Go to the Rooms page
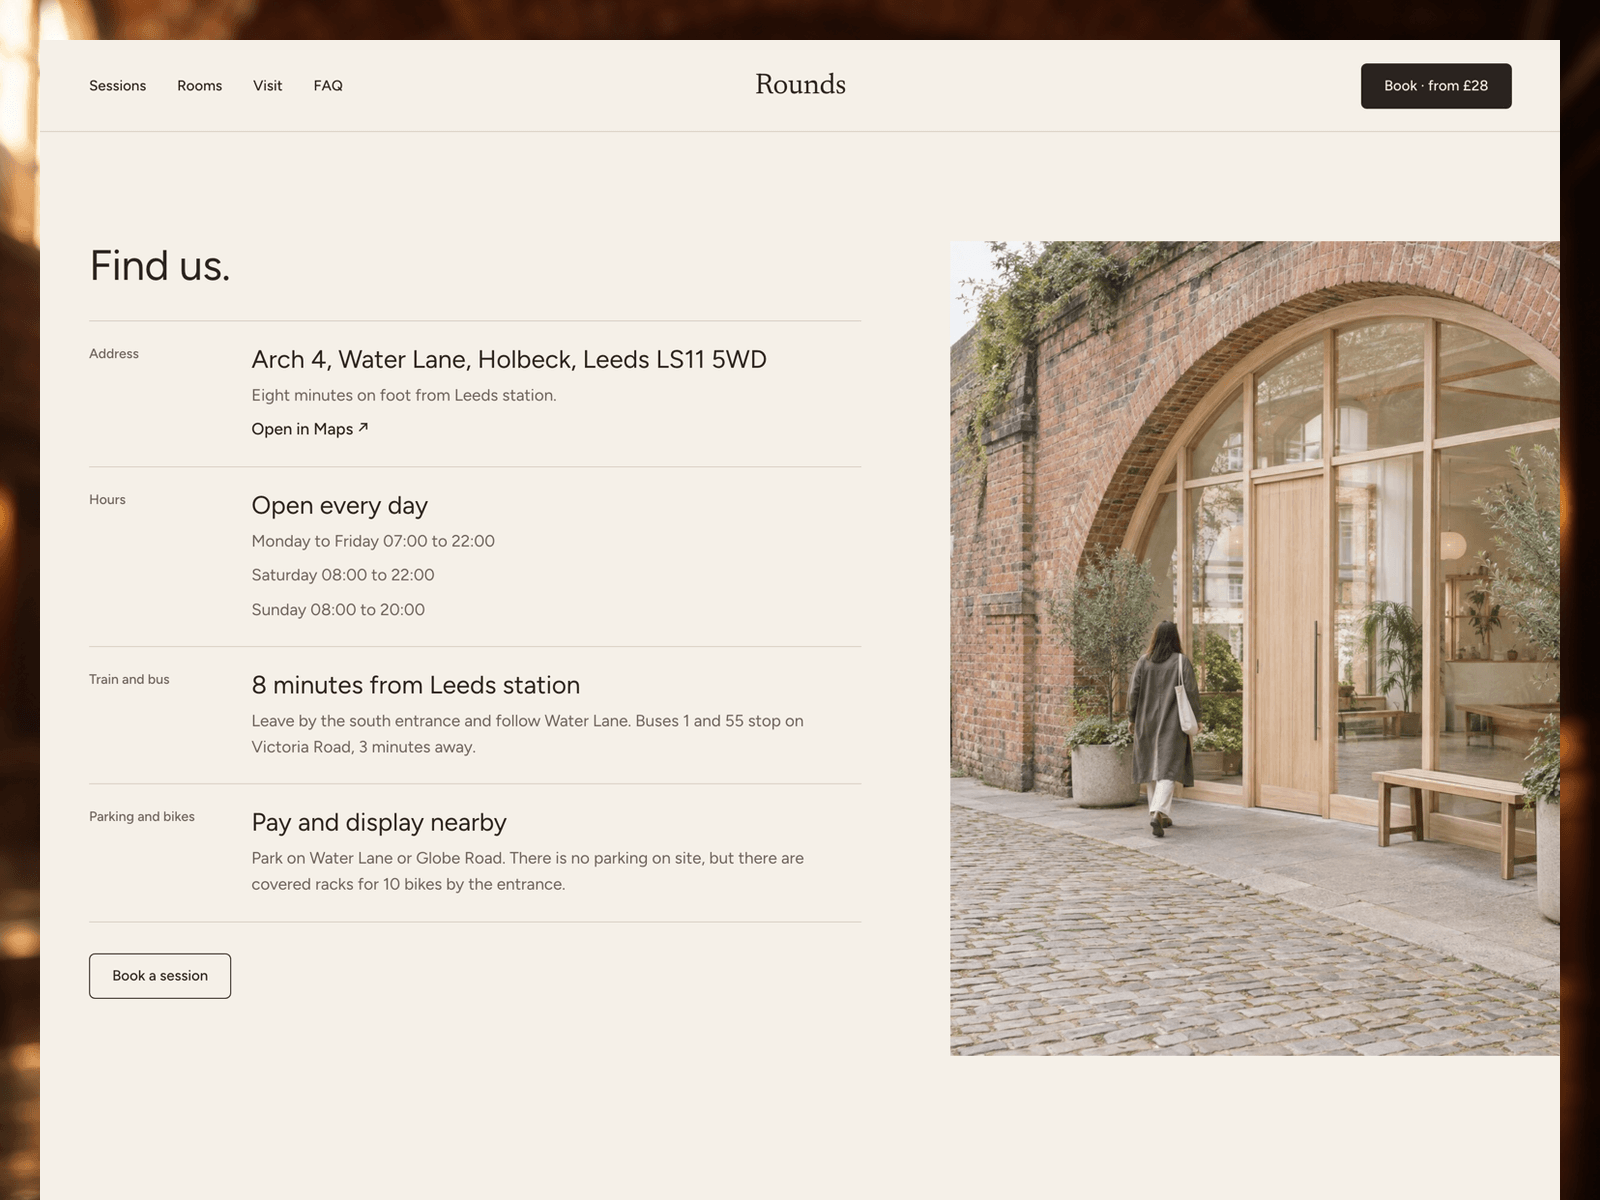Viewport: 1600px width, 1200px height. 199,86
